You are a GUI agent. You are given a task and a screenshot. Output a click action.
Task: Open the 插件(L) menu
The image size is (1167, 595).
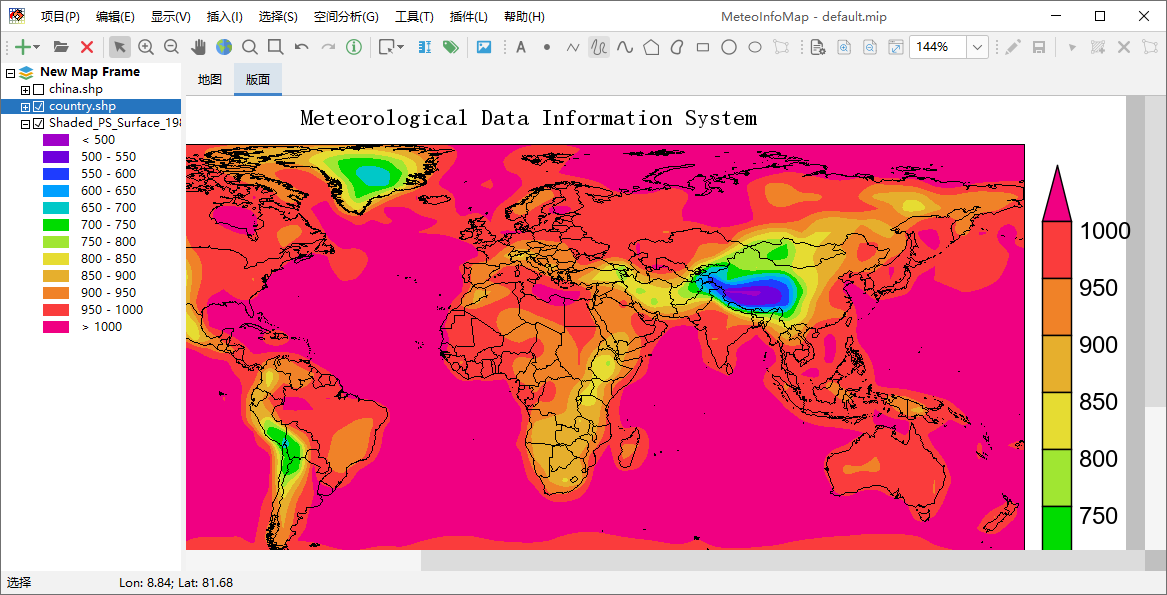[x=469, y=16]
